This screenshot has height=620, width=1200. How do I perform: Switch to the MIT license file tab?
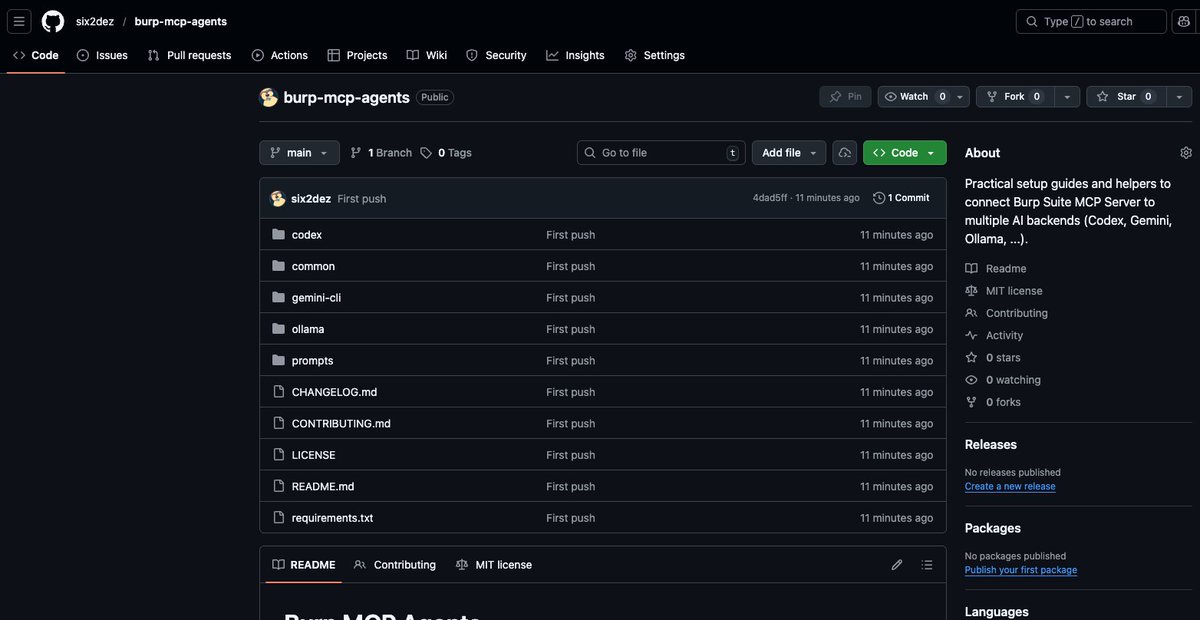pyautogui.click(x=494, y=565)
